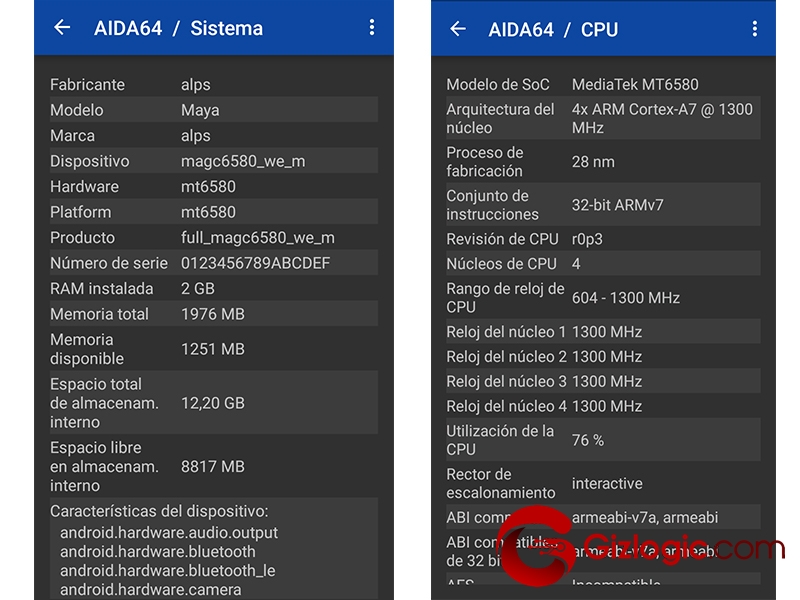This screenshot has height=600, width=800.
Task: Select 'Reloj del núcleo 1' row
Action: click(x=603, y=332)
